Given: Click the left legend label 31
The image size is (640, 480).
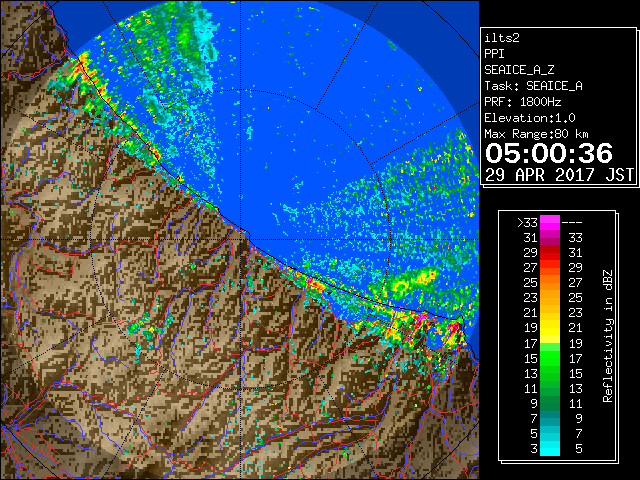Looking at the screenshot, I should [x=530, y=238].
